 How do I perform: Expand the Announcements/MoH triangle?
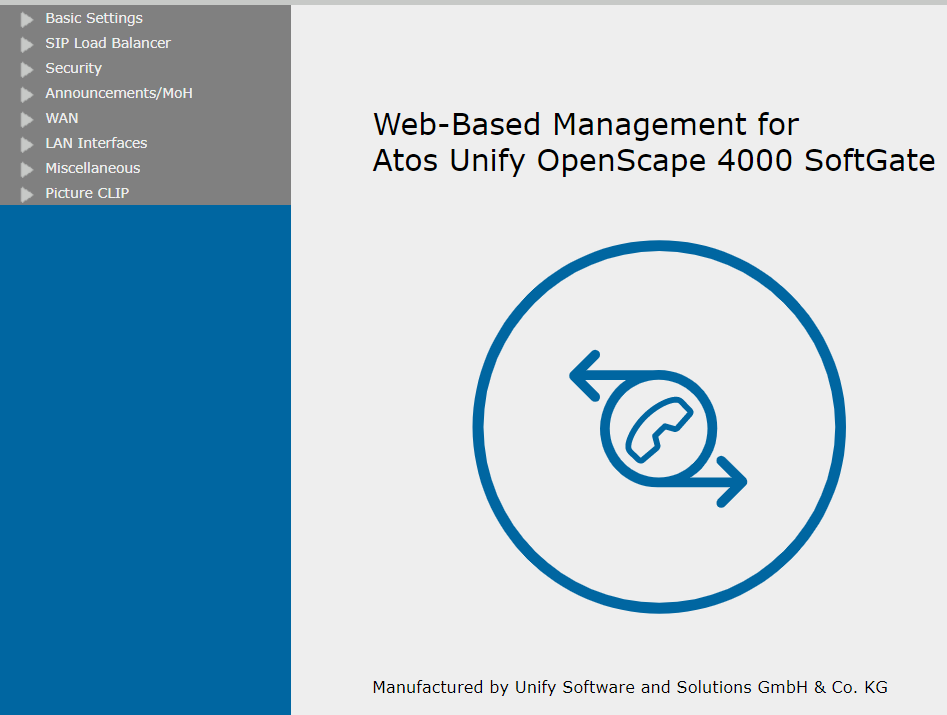tap(27, 95)
